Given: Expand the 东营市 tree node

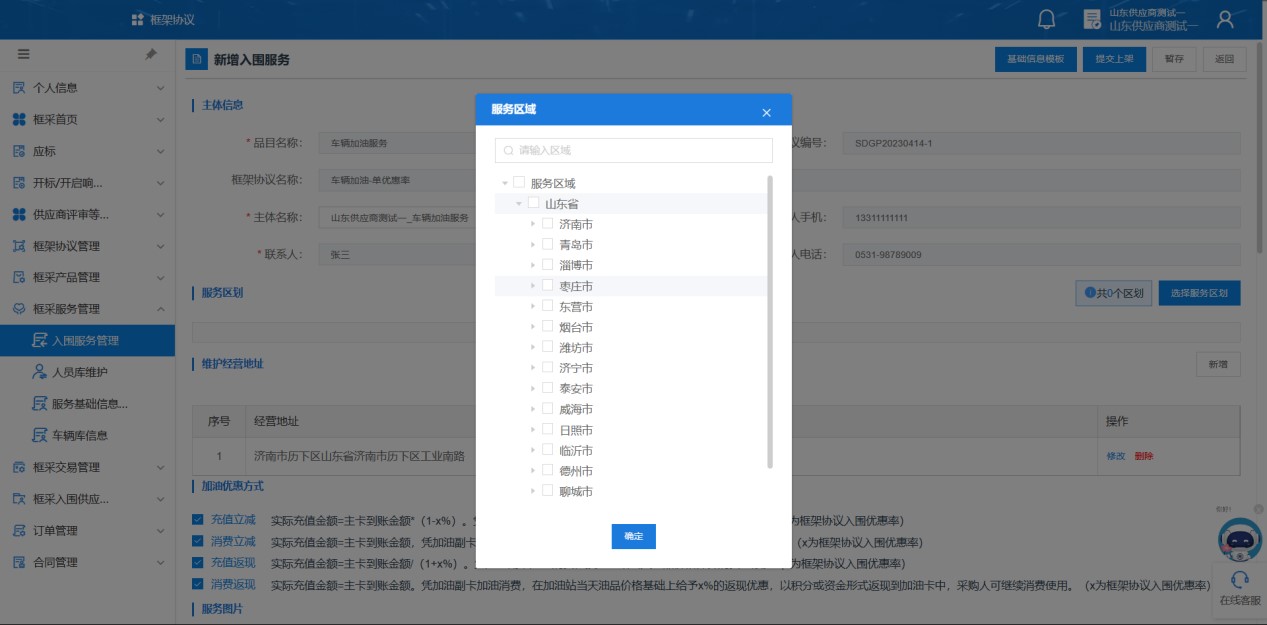Looking at the screenshot, I should pyautogui.click(x=533, y=306).
